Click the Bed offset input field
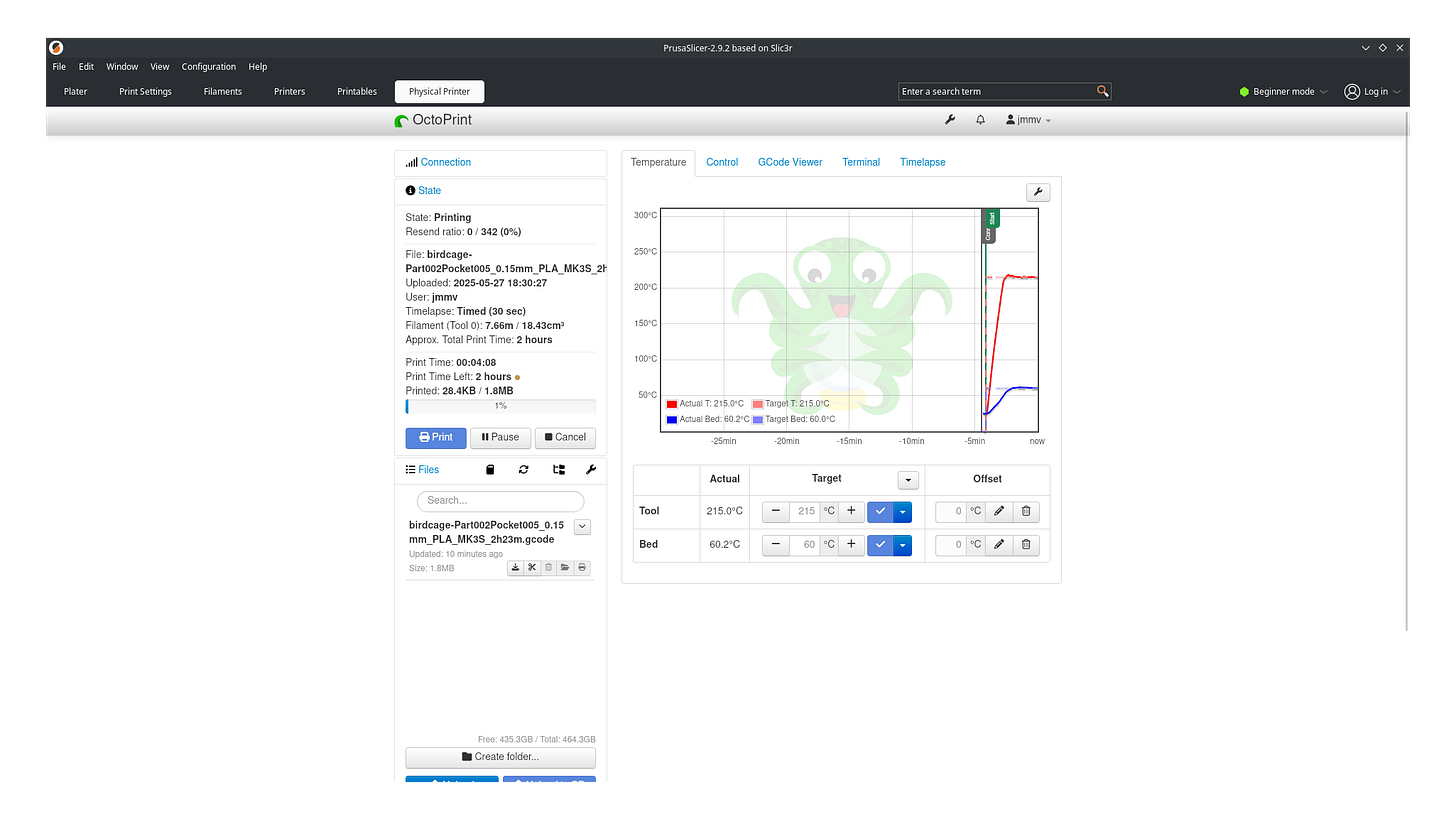Screen dimensions: 1456x837 950,545
